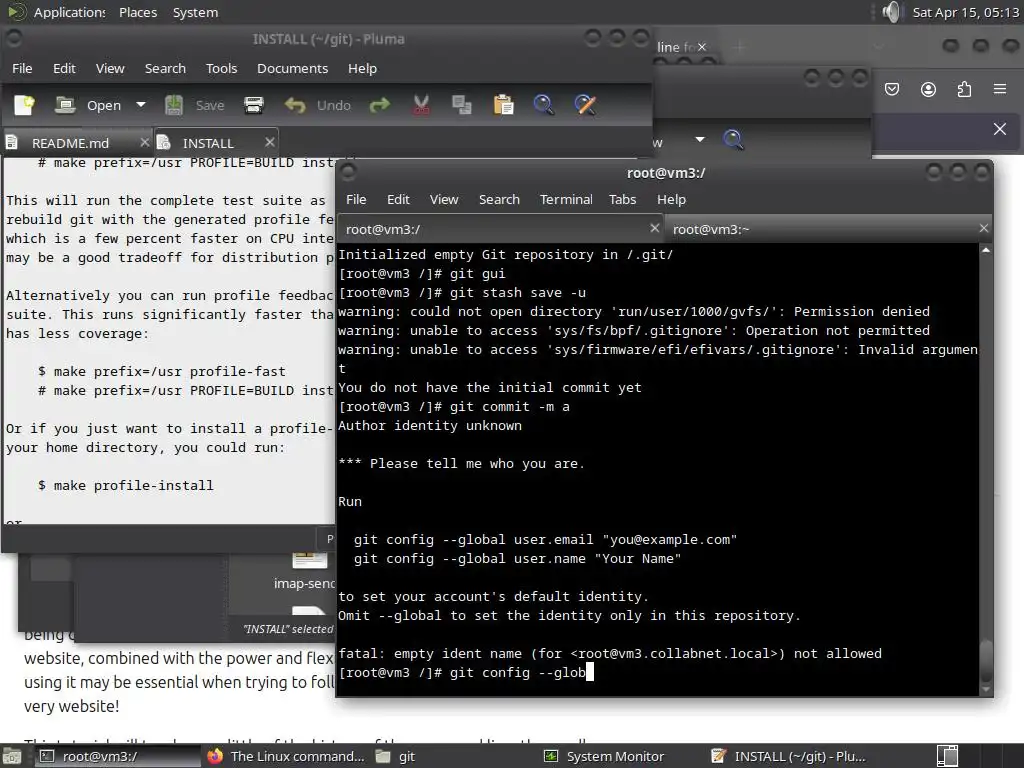Image resolution: width=1024 pixels, height=768 pixels.
Task: Close the INSTALL tab
Action: (x=270, y=142)
